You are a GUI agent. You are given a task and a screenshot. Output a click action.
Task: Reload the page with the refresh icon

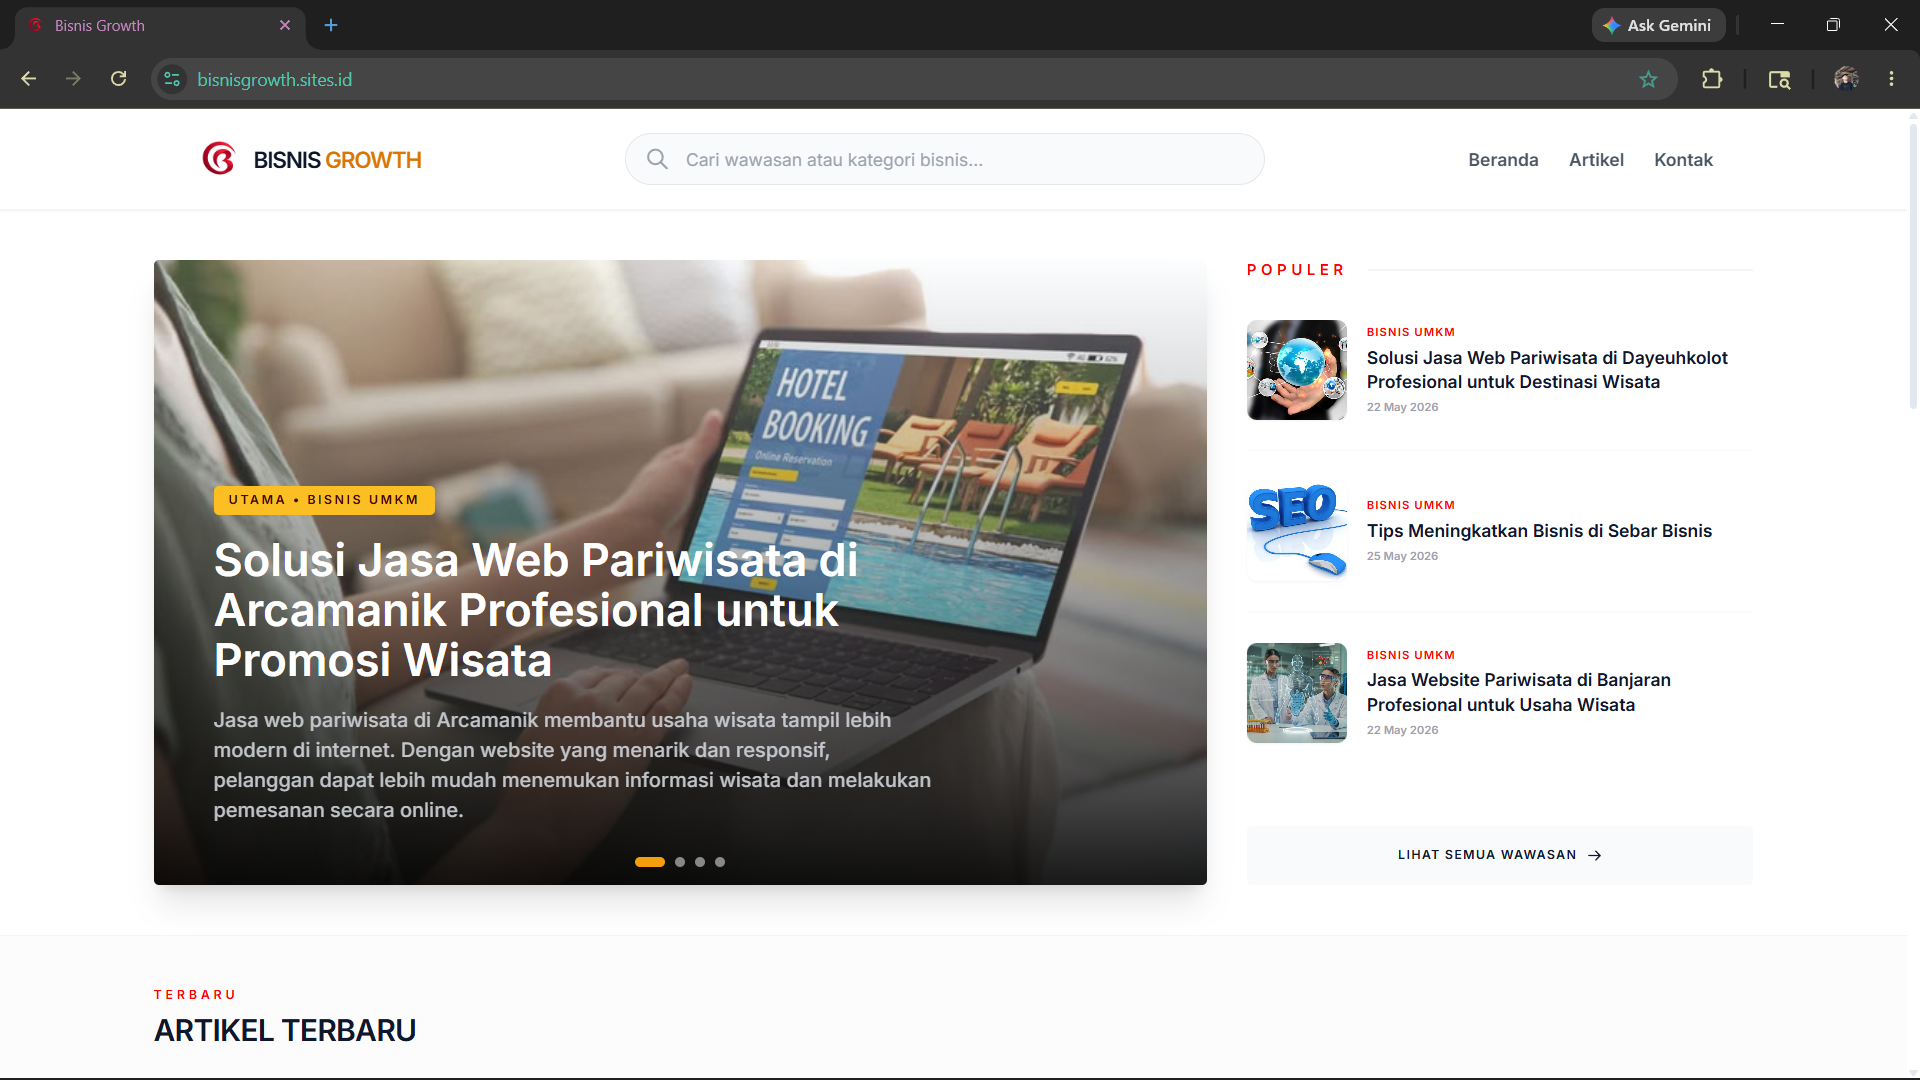pyautogui.click(x=118, y=79)
